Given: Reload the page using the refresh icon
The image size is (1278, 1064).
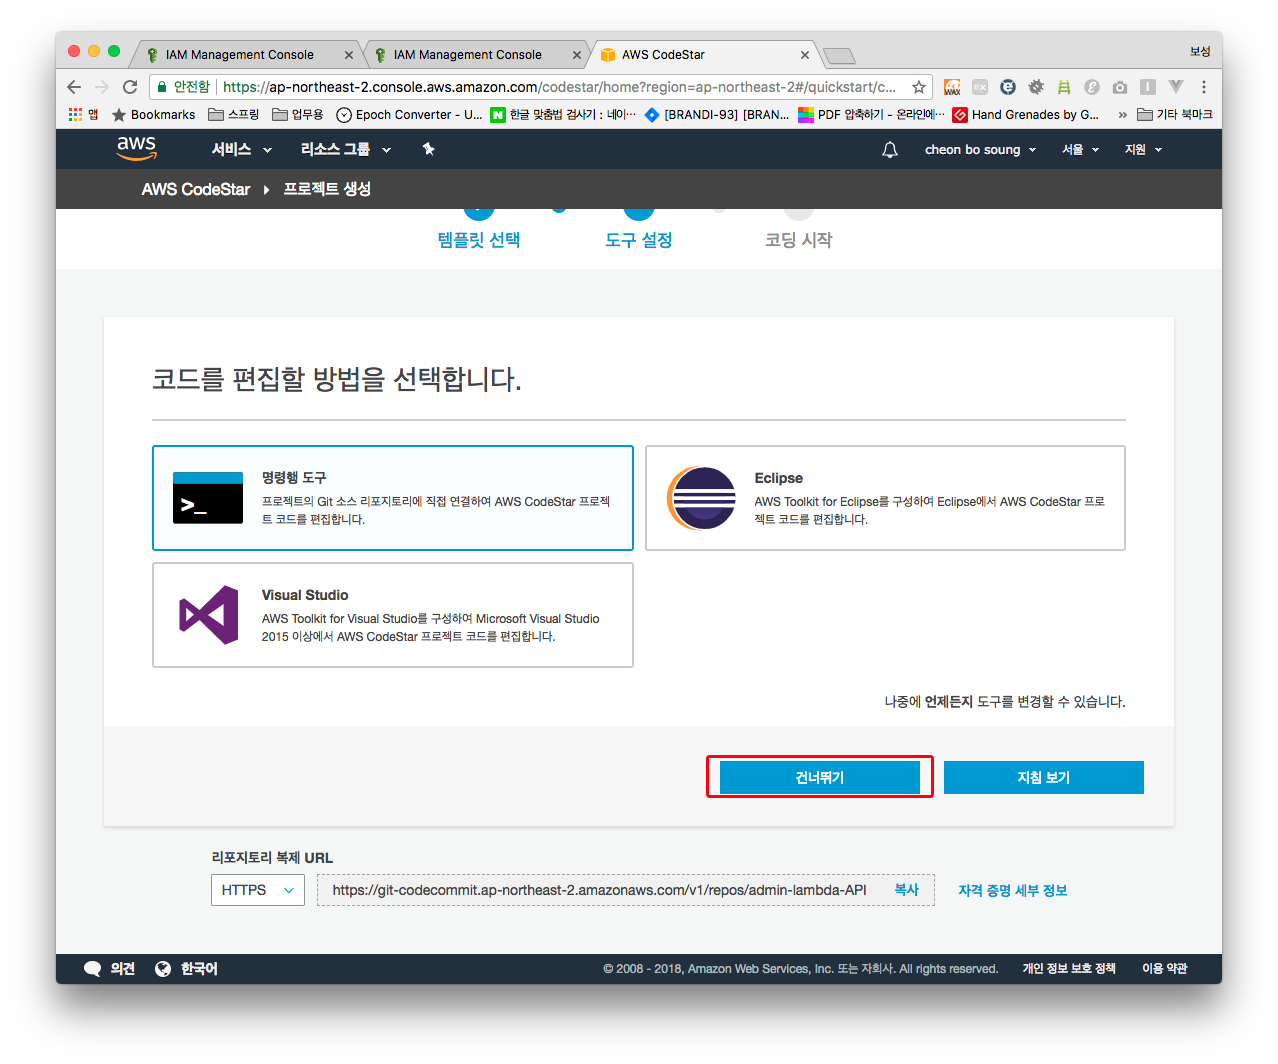Looking at the screenshot, I should point(130,87).
